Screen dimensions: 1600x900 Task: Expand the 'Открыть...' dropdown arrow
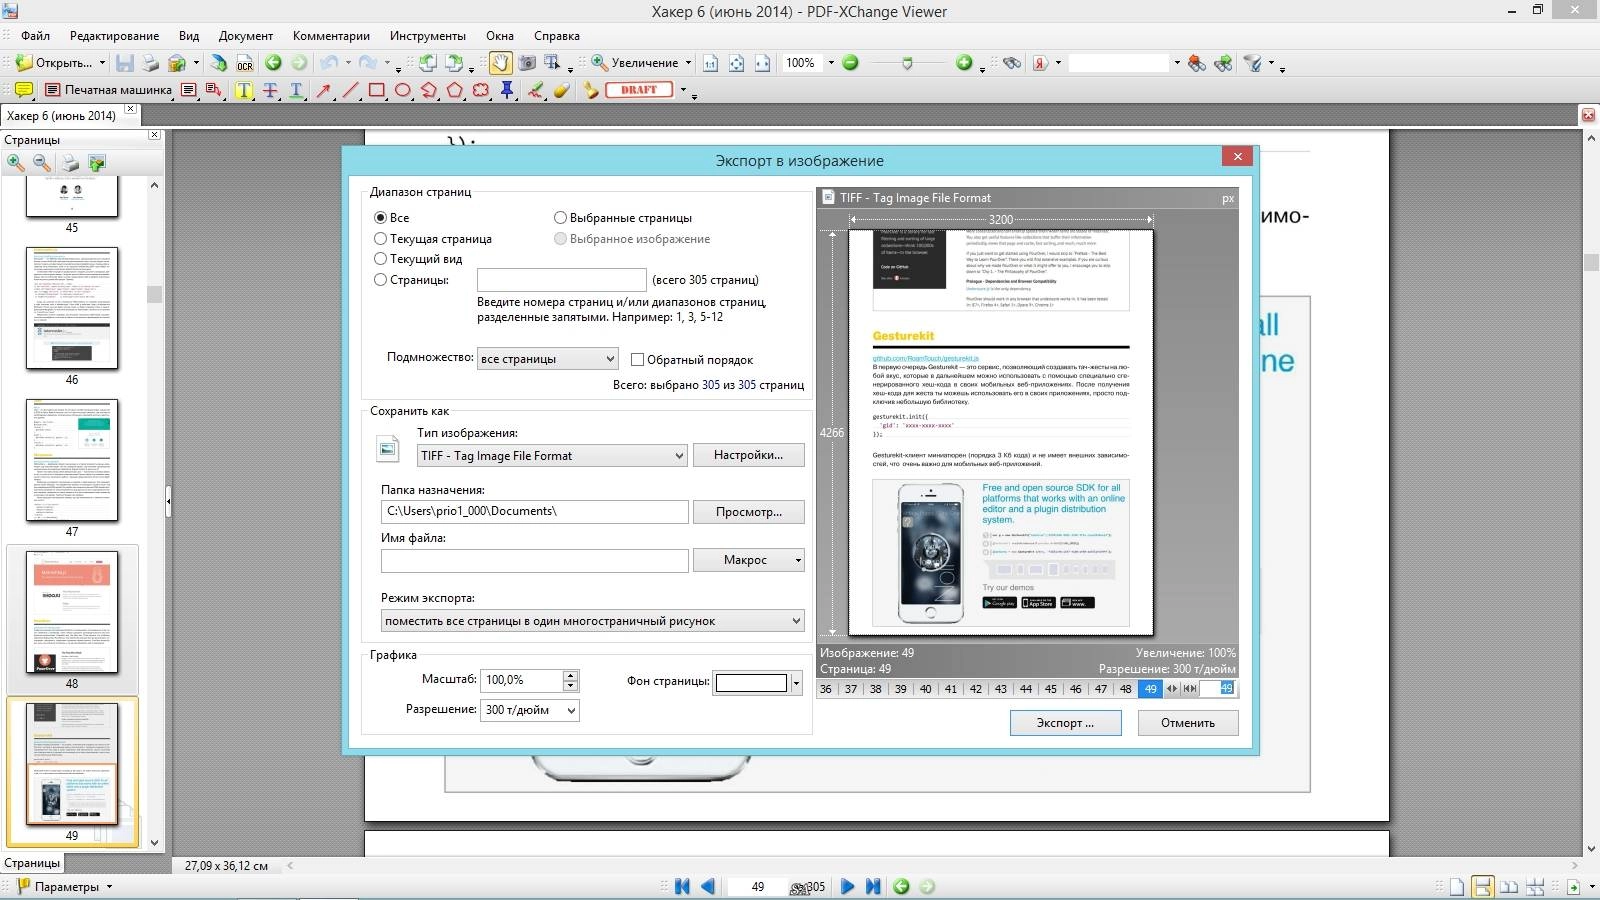pos(102,63)
